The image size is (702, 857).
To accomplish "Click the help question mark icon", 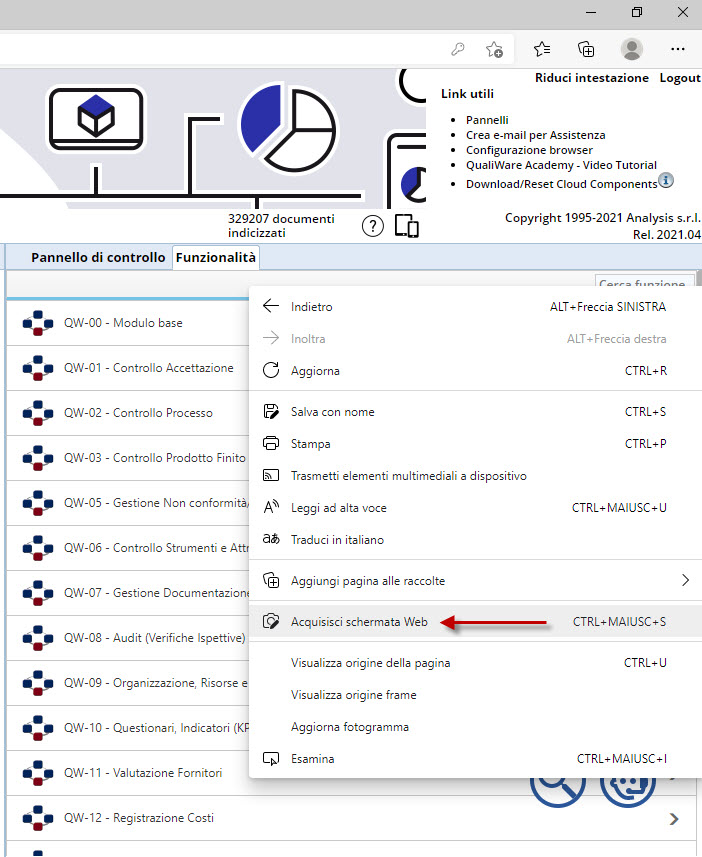I will 373,226.
